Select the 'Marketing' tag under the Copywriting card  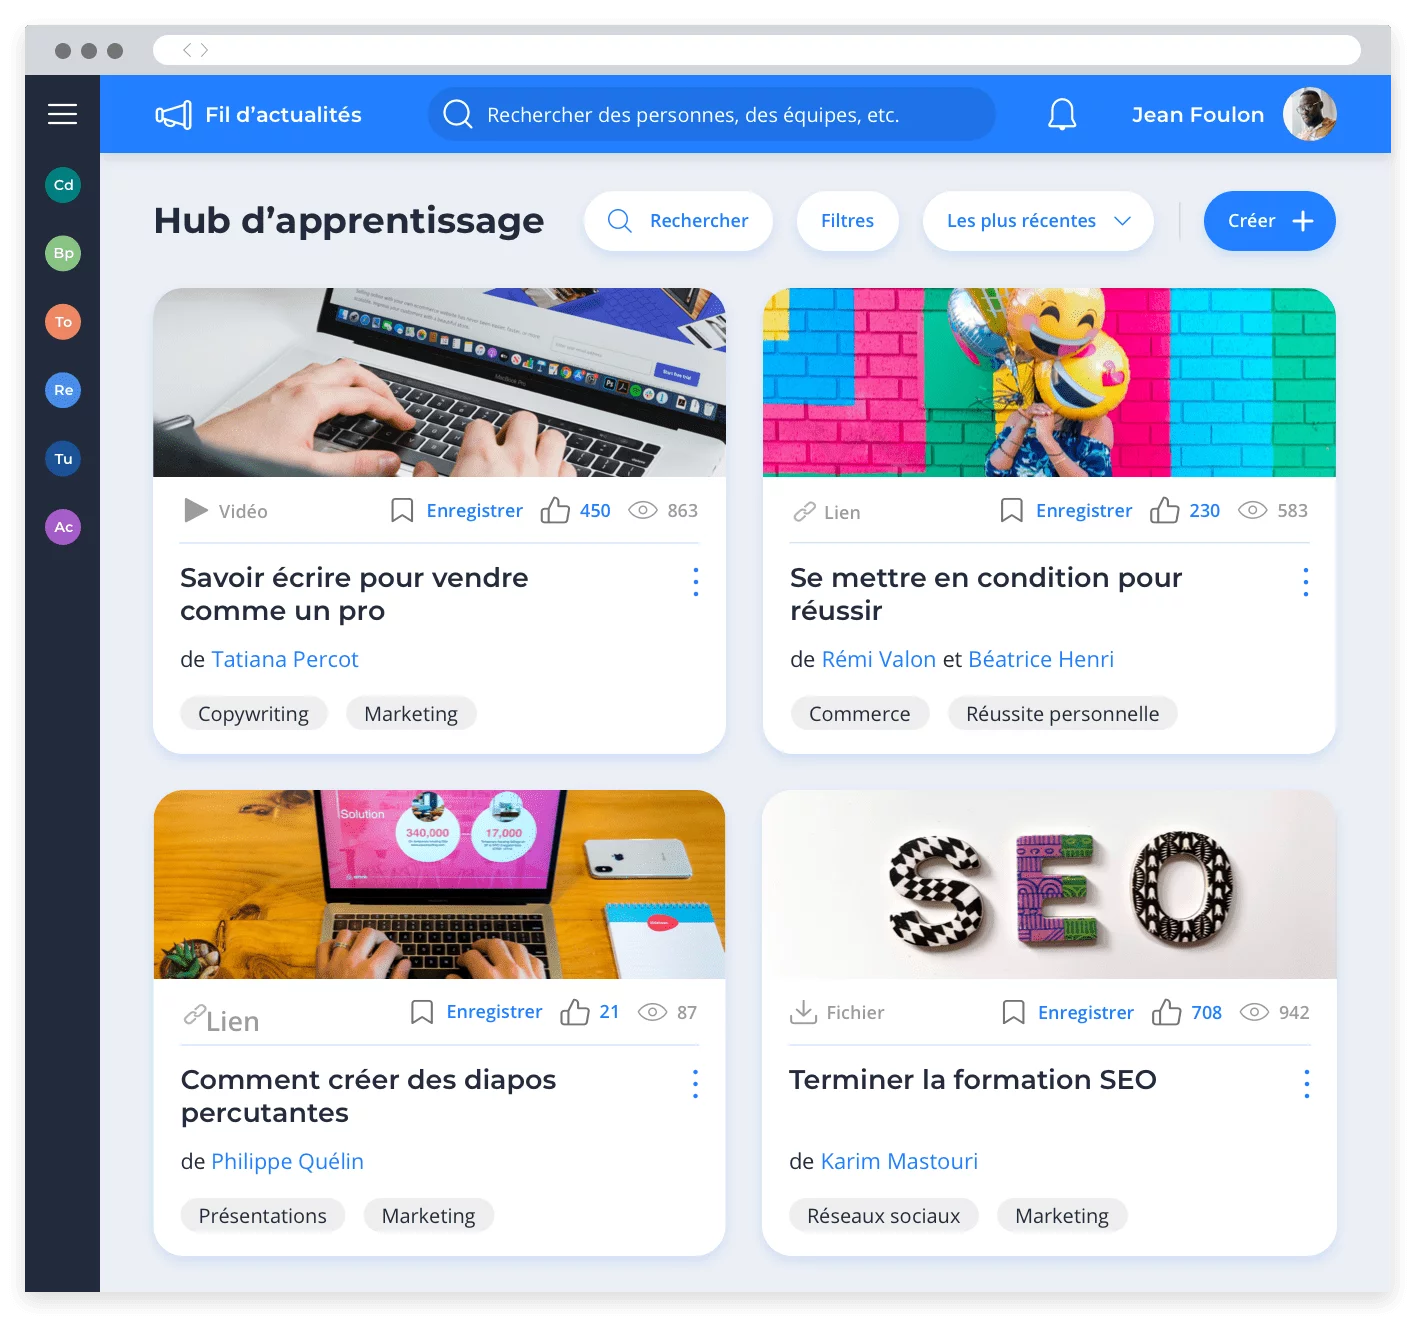click(x=411, y=713)
